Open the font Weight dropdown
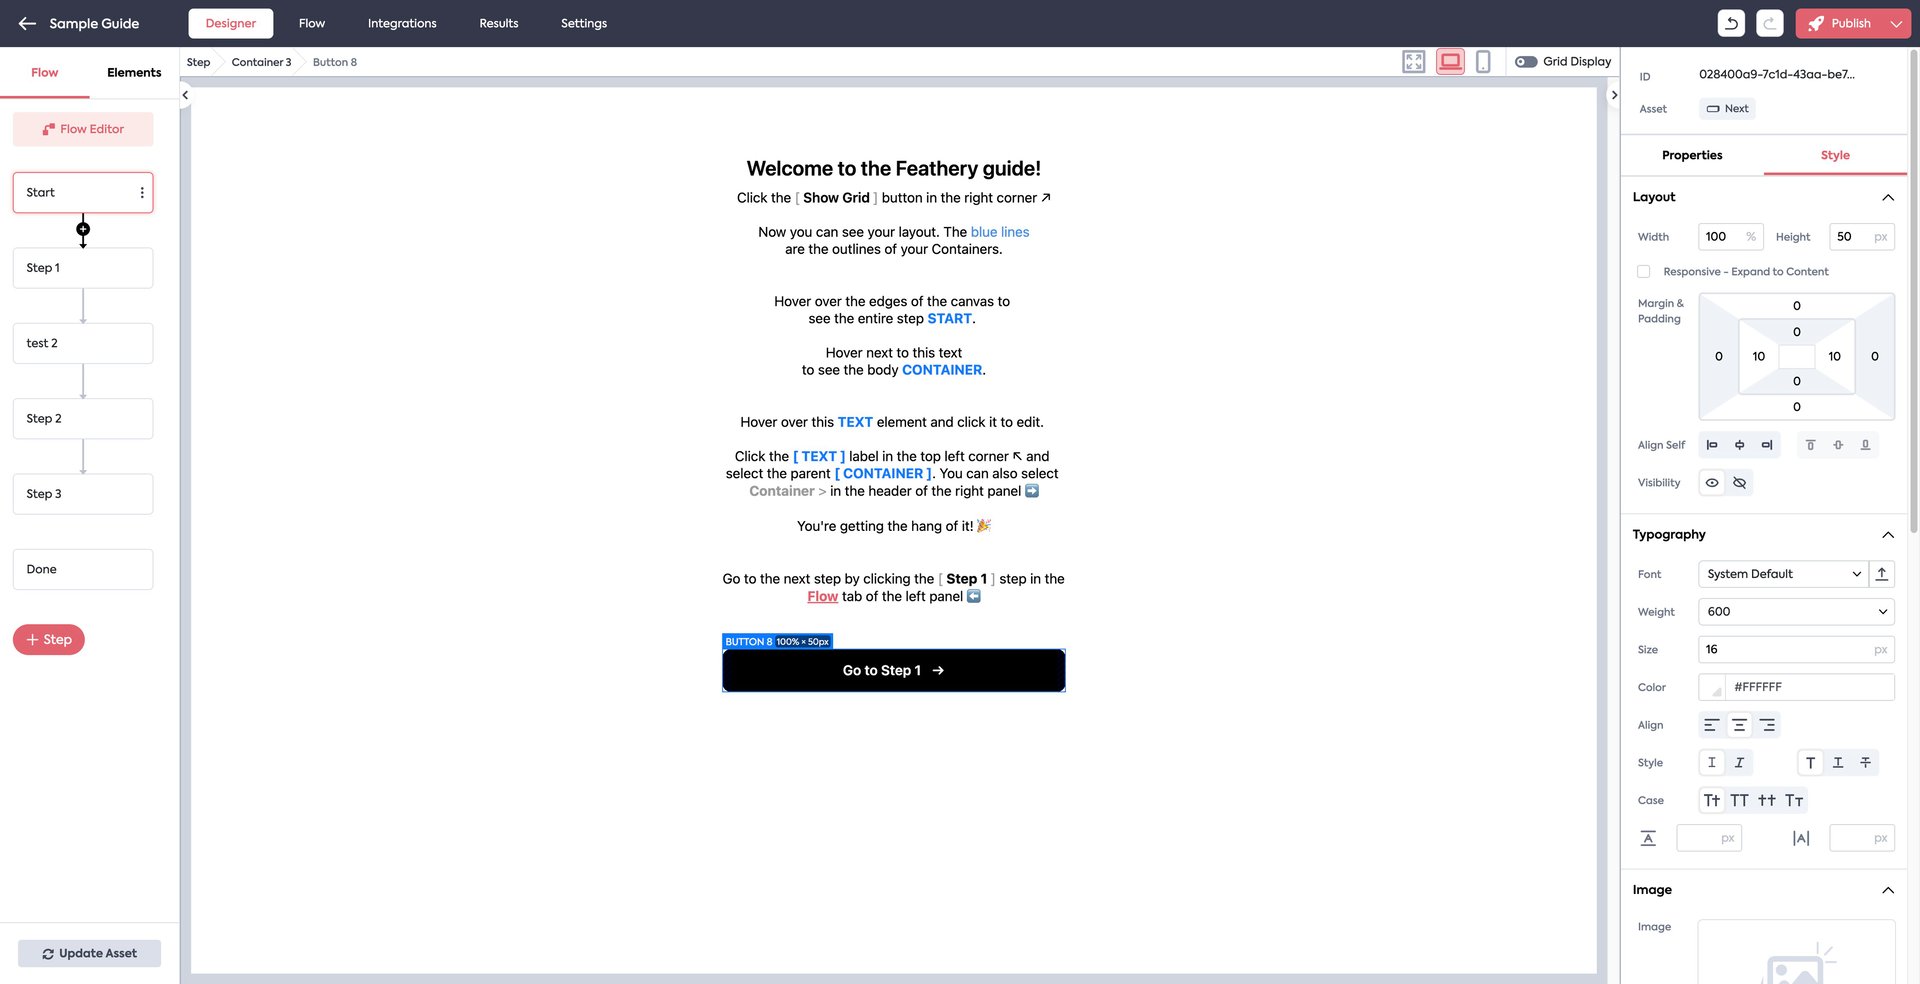Screen dimensions: 1920x984 tap(1797, 612)
